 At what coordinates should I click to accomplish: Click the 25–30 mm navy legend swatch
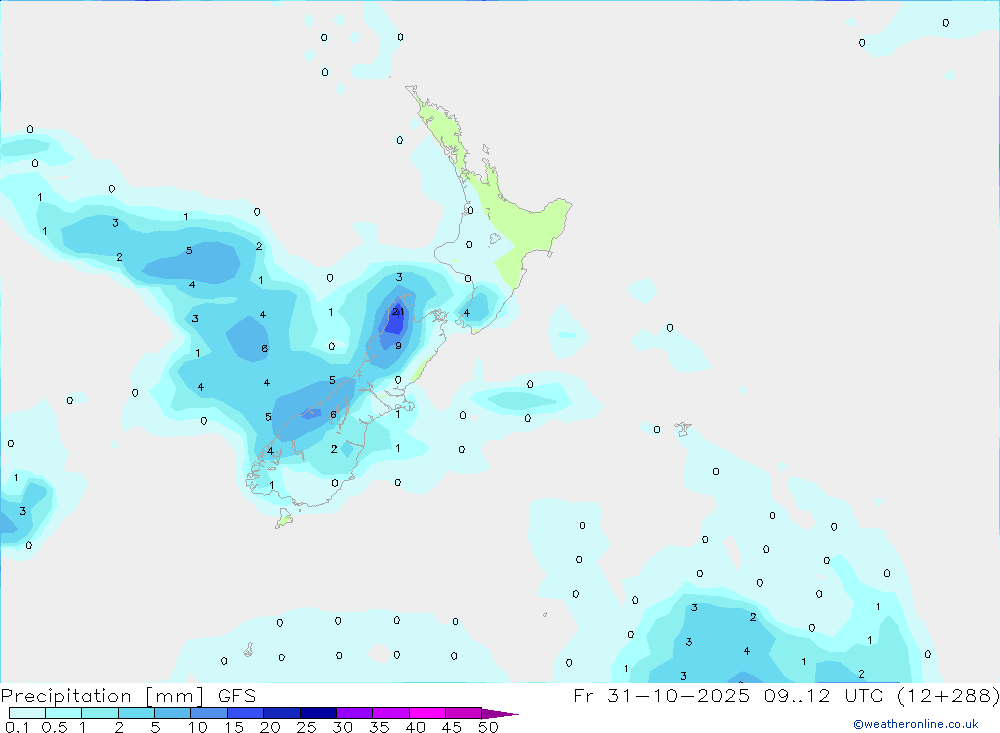[x=318, y=713]
